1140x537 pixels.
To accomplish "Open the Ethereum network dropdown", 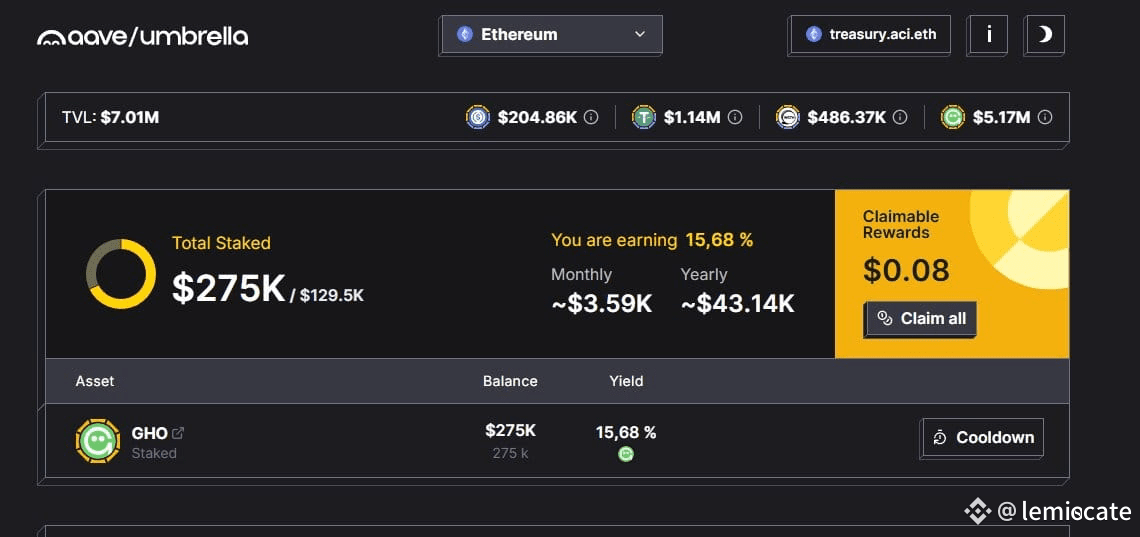I will coord(552,34).
